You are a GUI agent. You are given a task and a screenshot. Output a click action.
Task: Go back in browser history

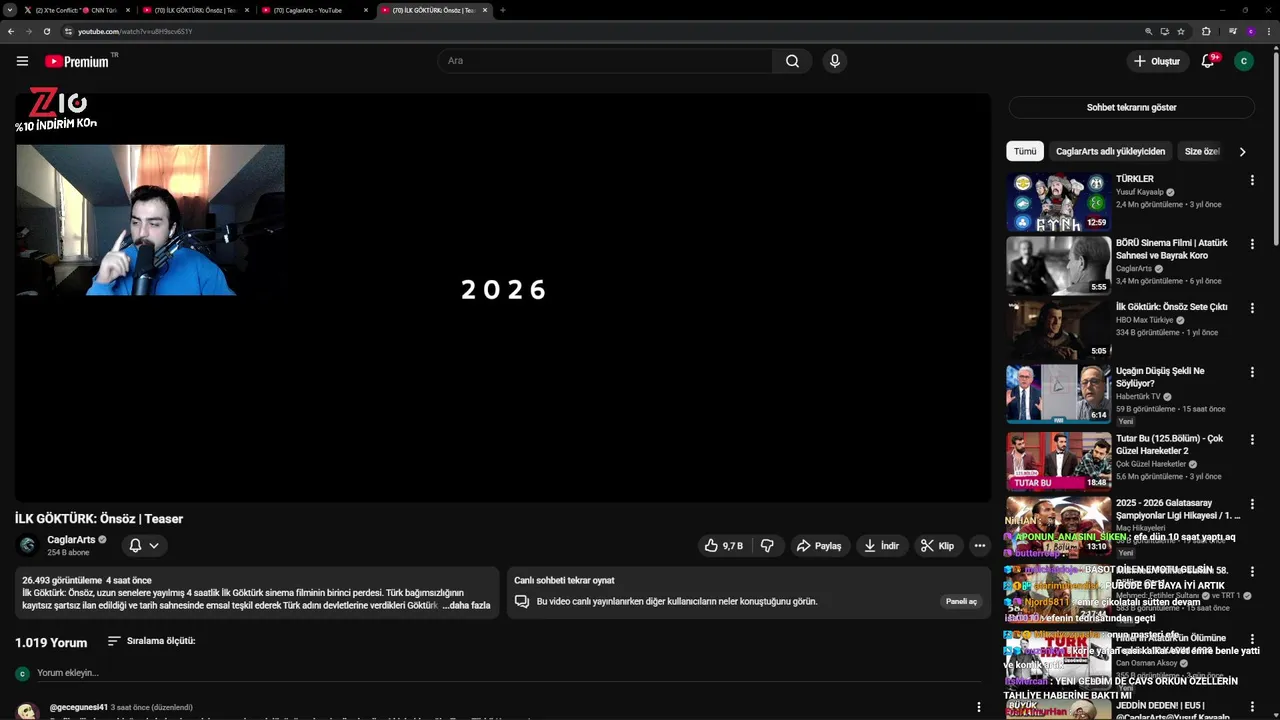click(11, 31)
